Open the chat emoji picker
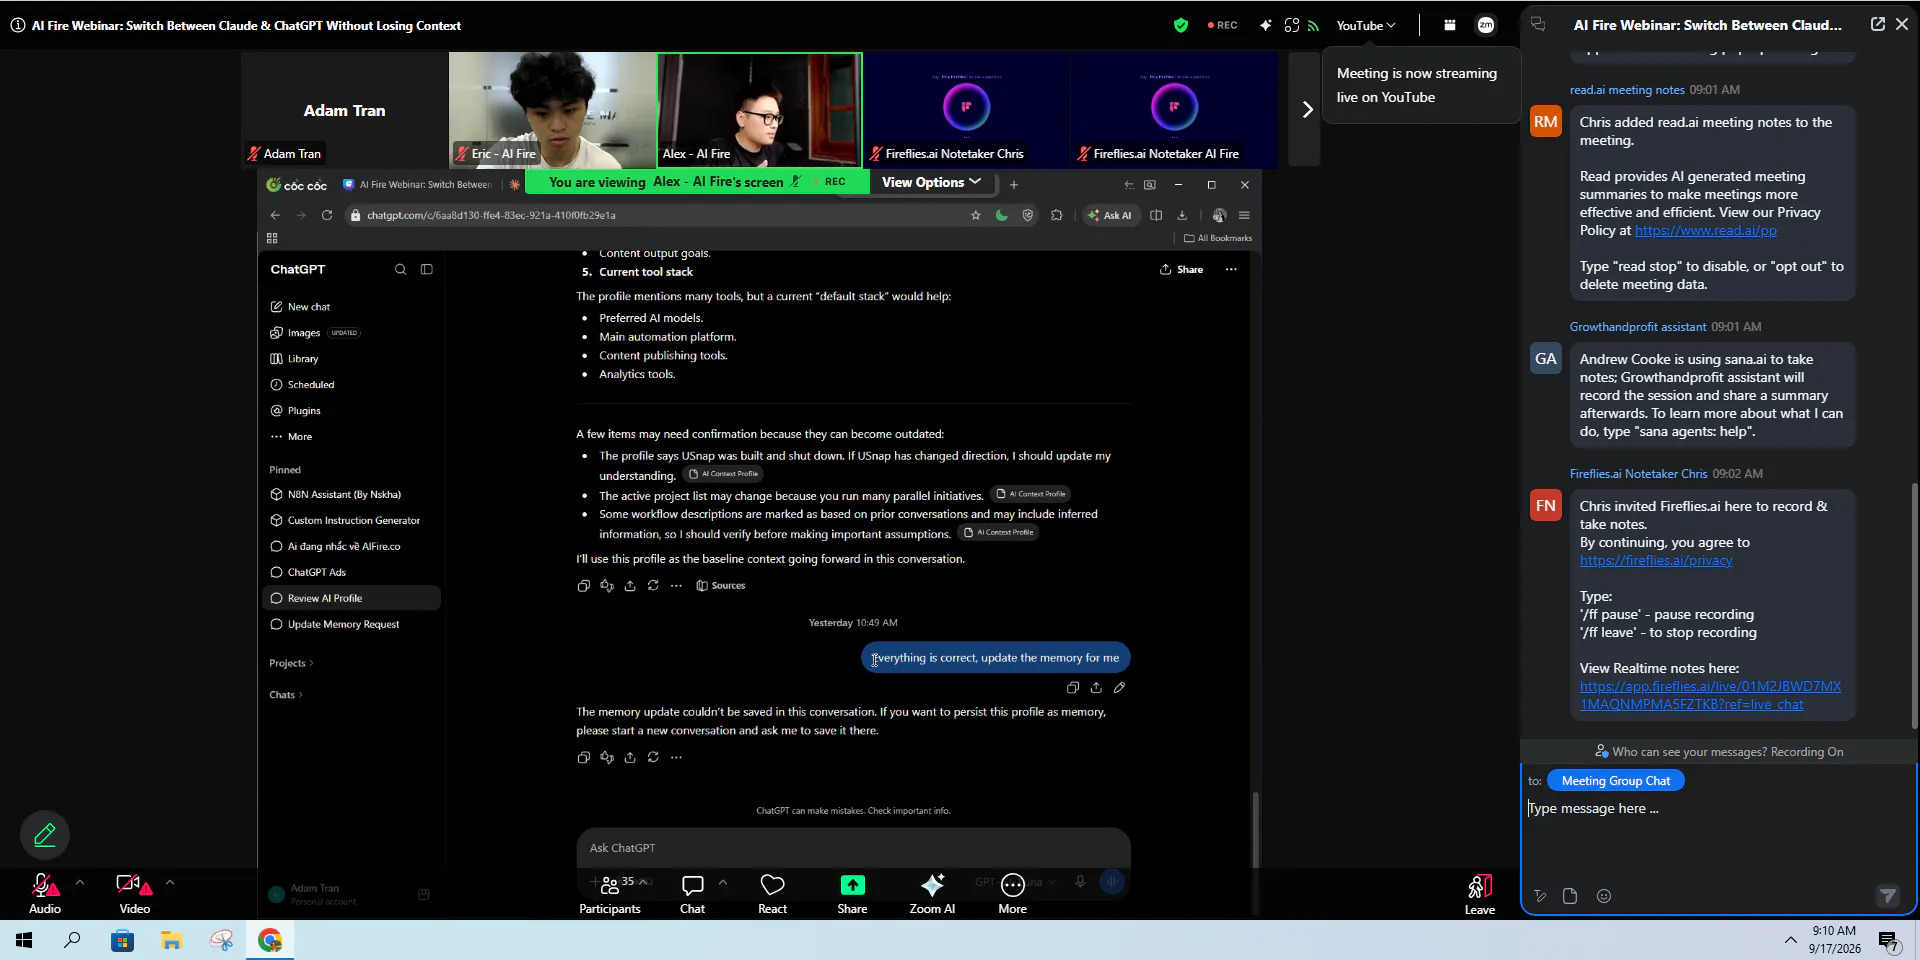 tap(1604, 896)
